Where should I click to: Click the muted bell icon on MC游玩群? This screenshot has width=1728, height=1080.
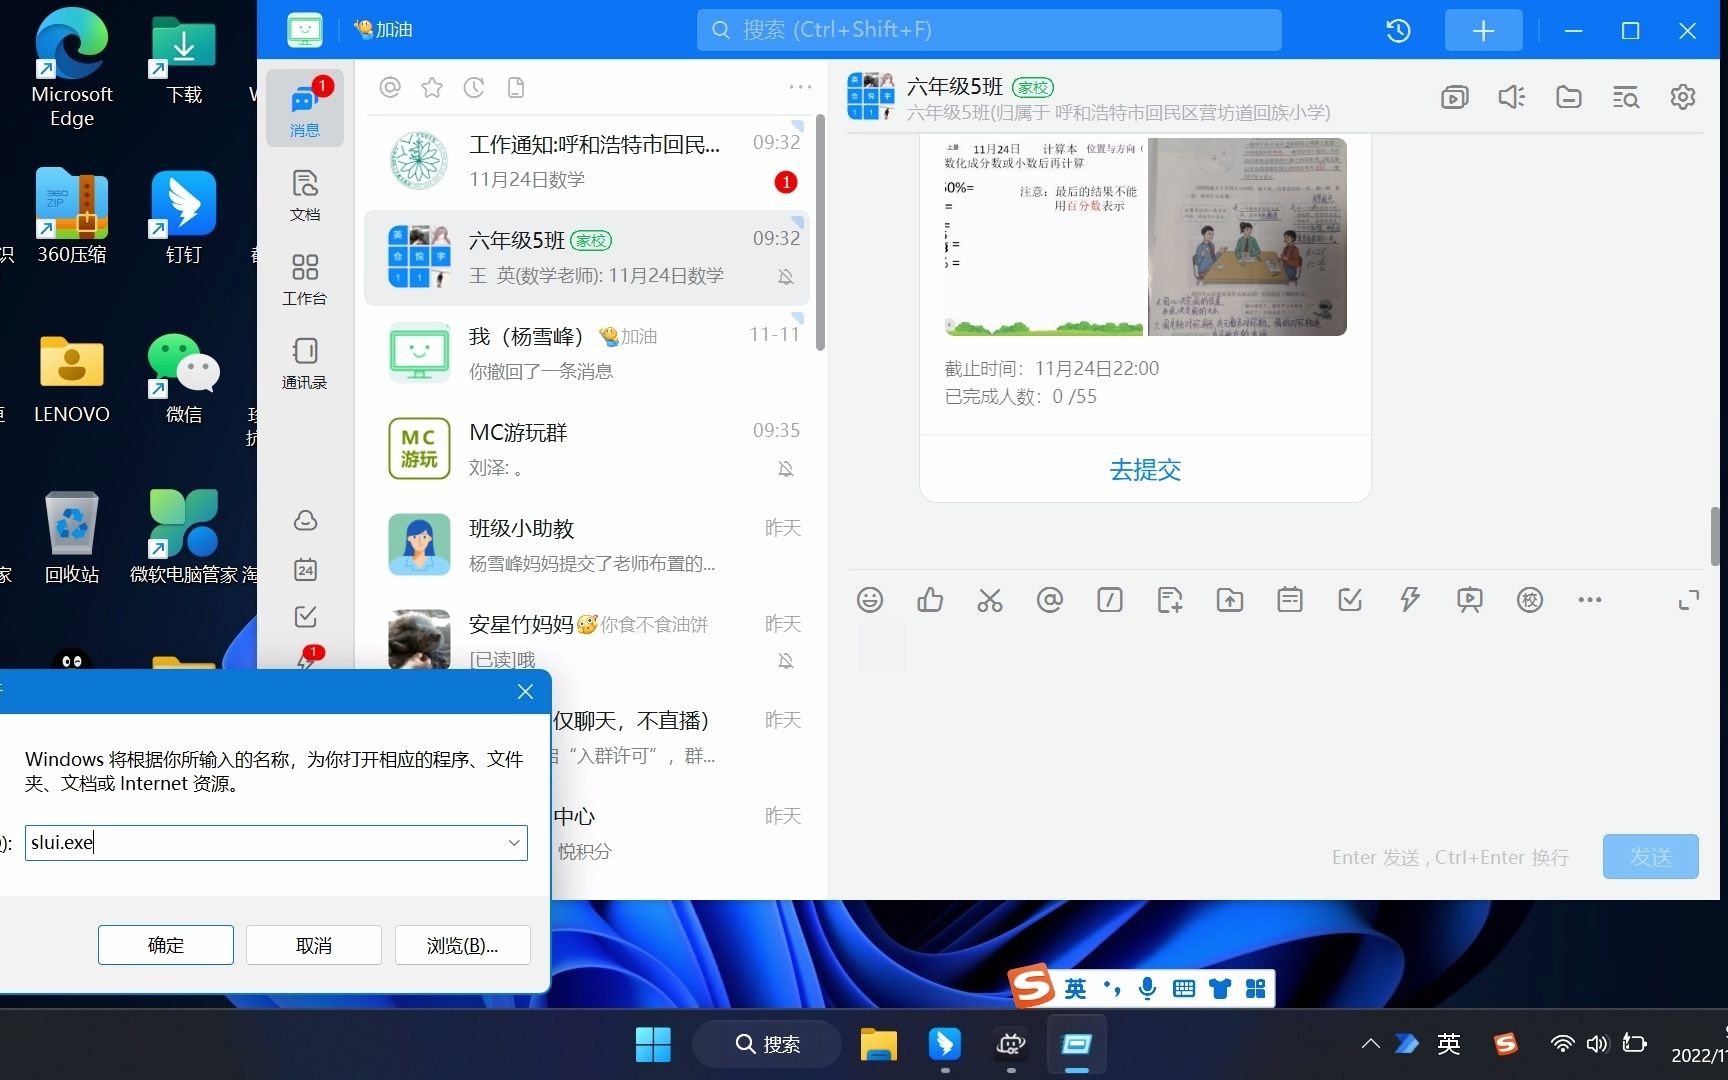tap(787, 468)
